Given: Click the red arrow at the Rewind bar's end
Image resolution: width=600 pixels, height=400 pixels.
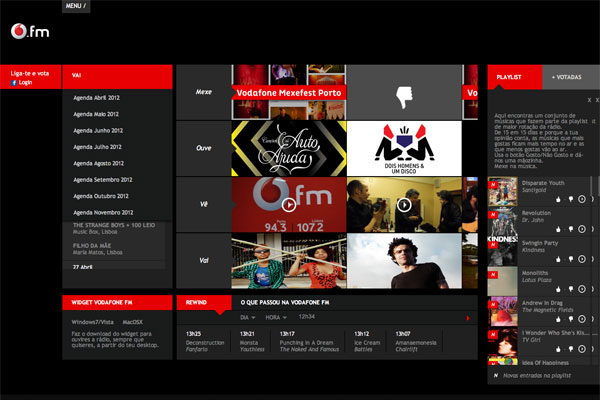Looking at the screenshot, I should coord(468,318).
